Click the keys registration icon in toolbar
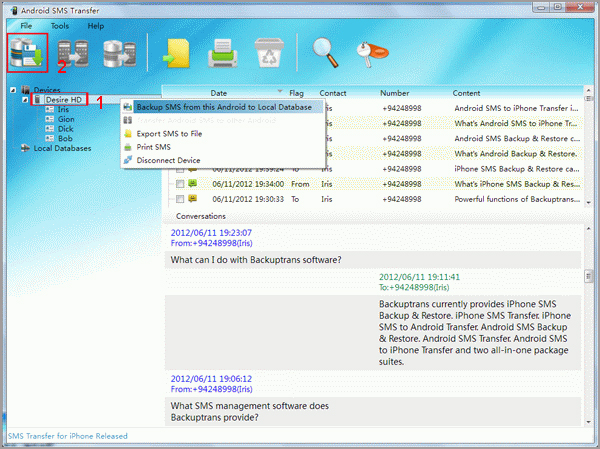The image size is (600, 449). point(372,54)
